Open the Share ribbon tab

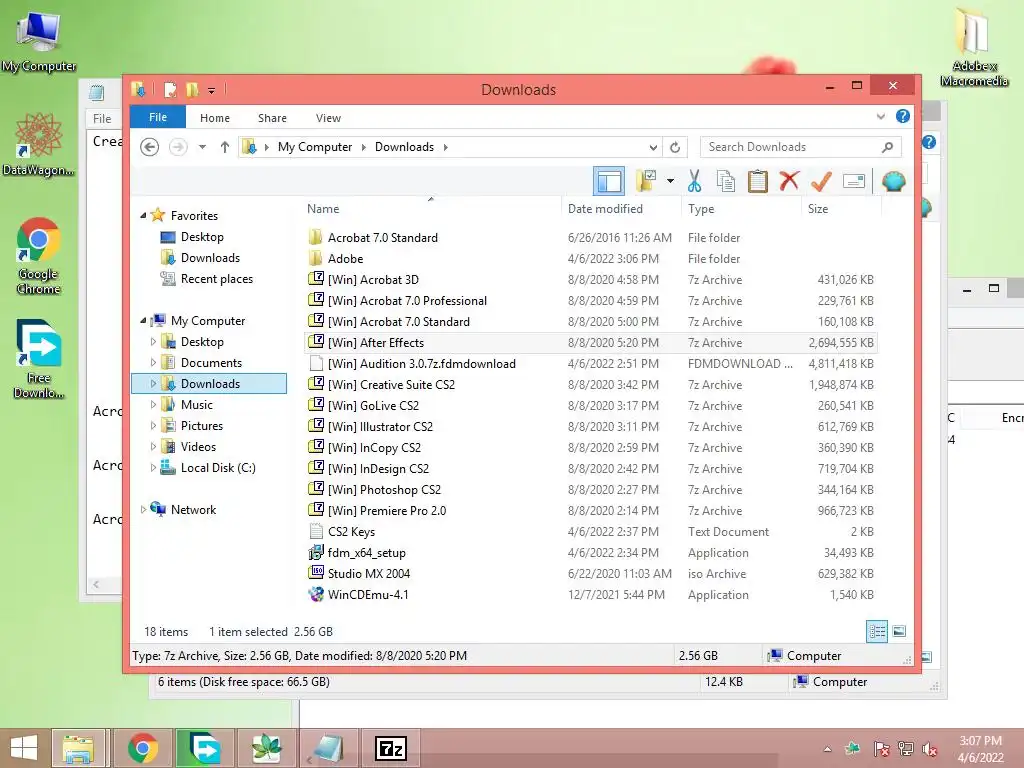[272, 118]
